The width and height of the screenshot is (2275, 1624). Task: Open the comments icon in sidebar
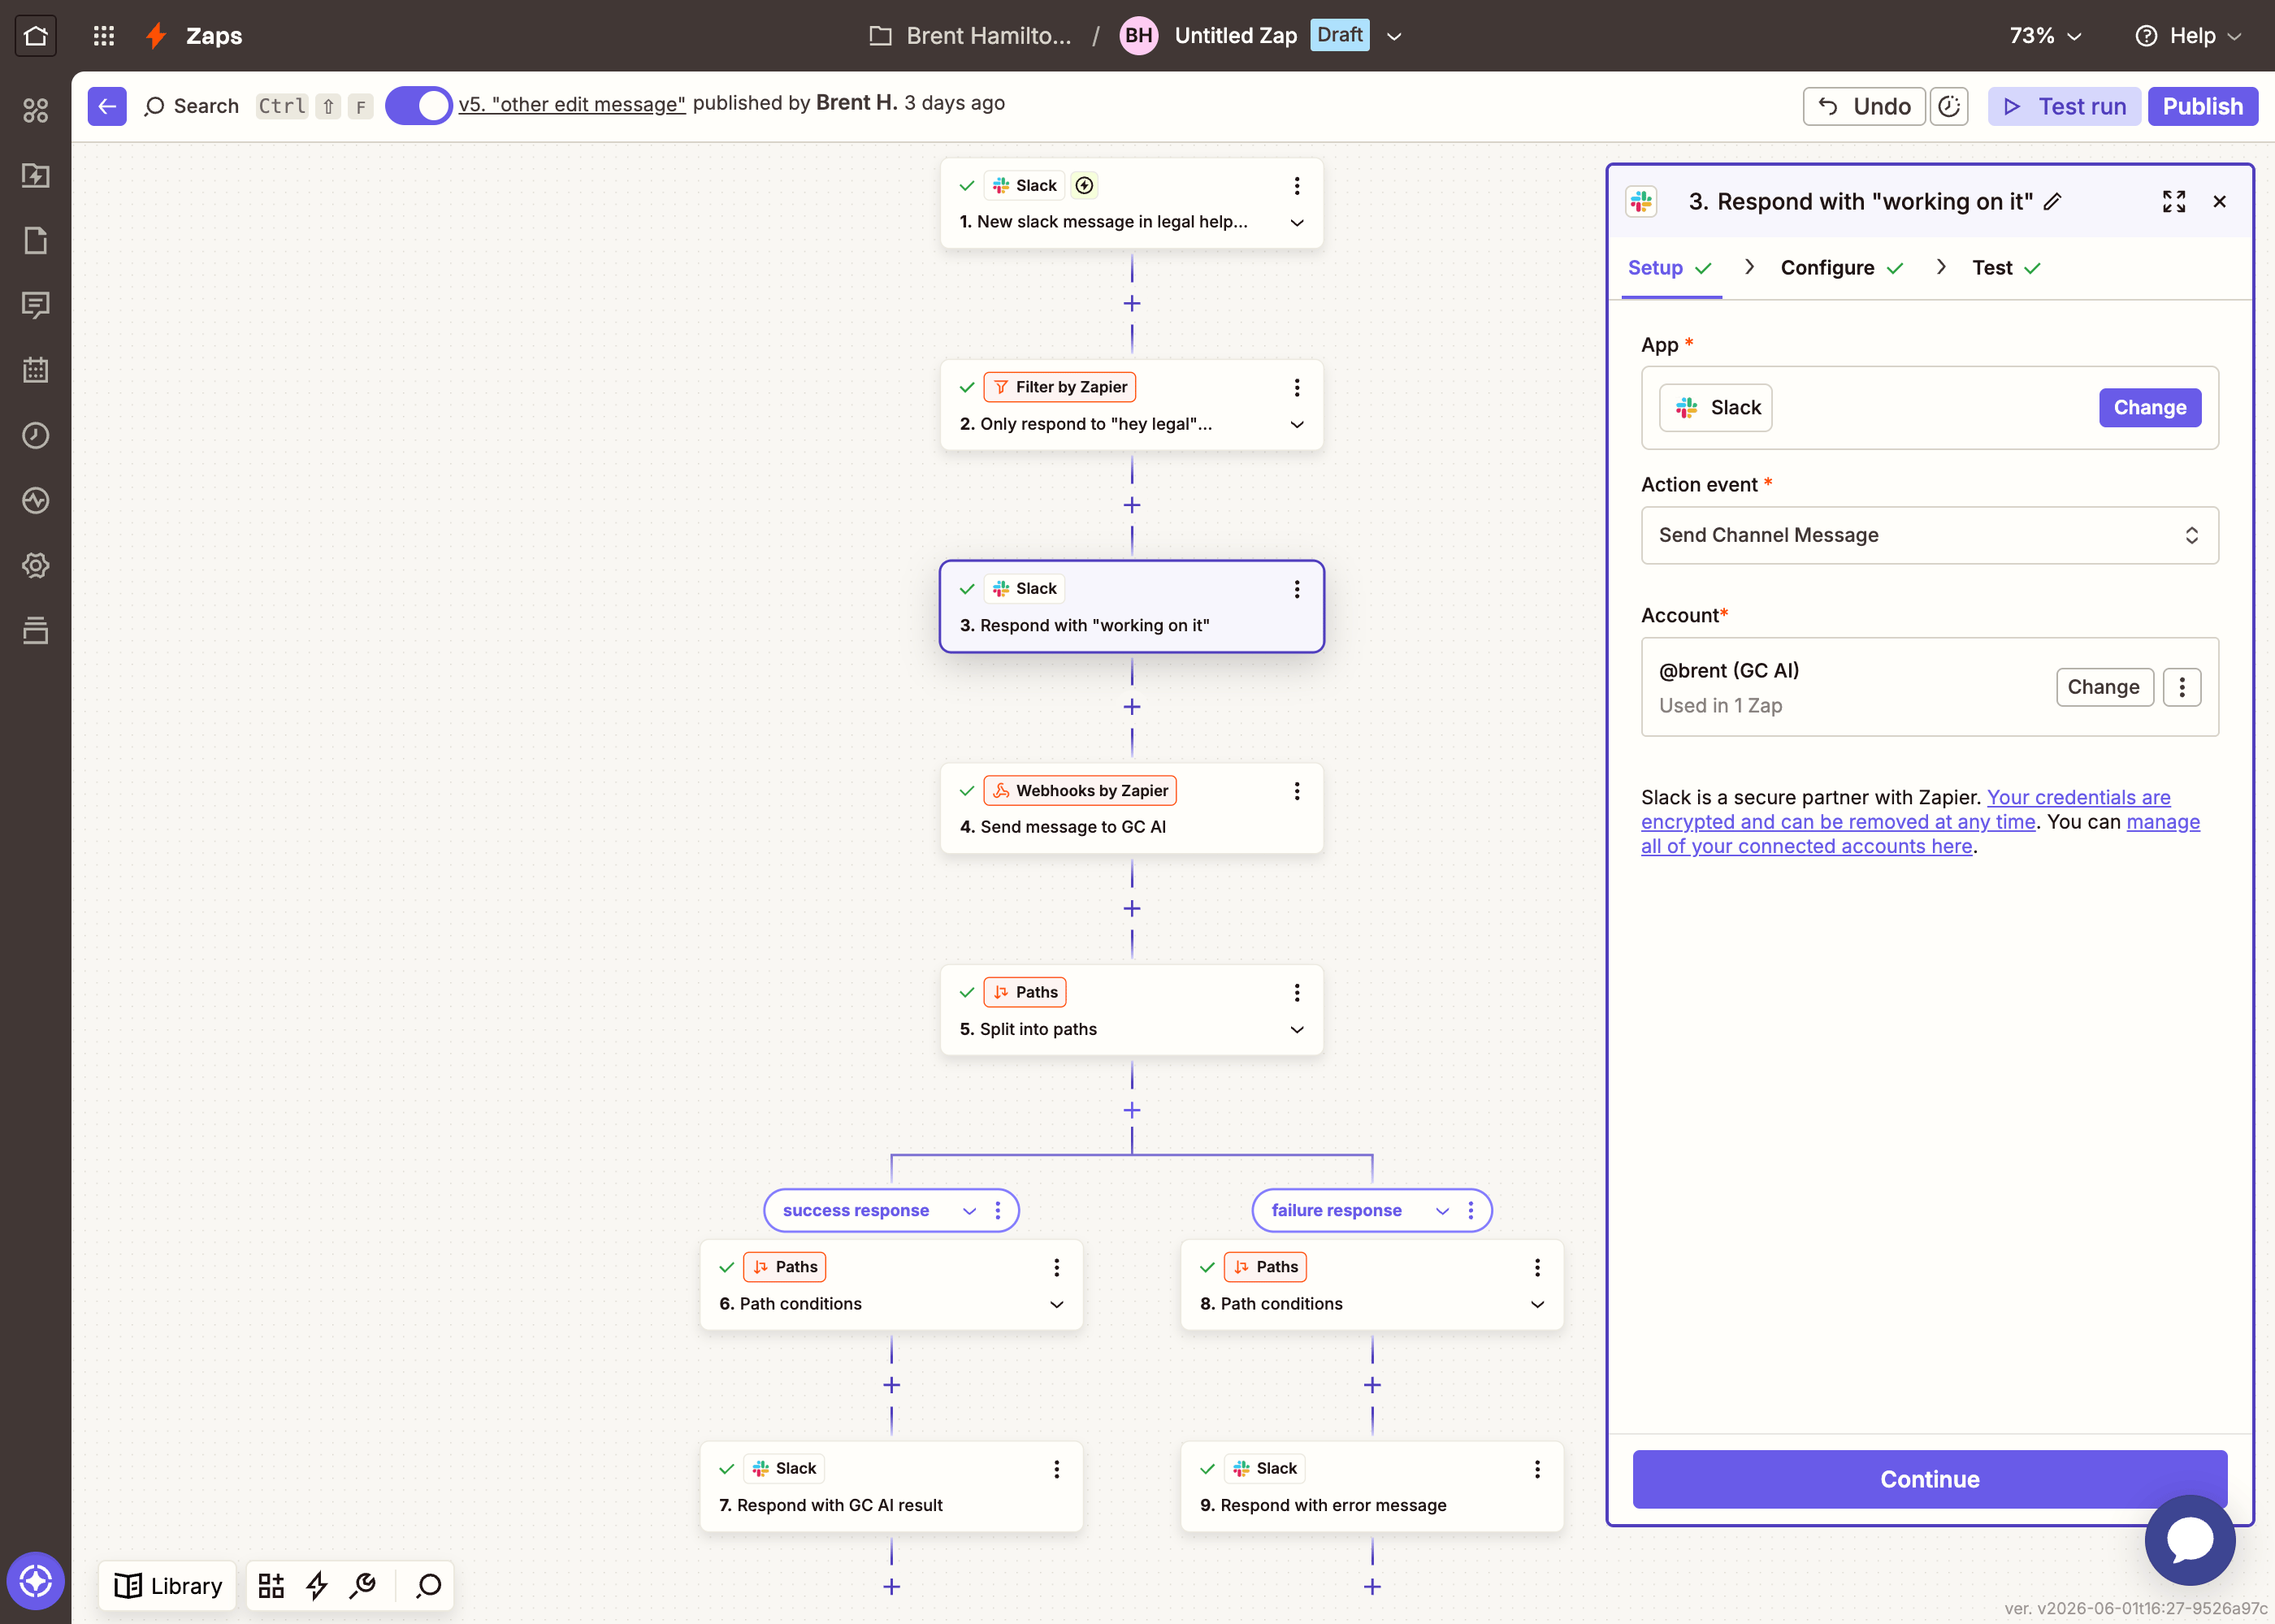(35, 305)
